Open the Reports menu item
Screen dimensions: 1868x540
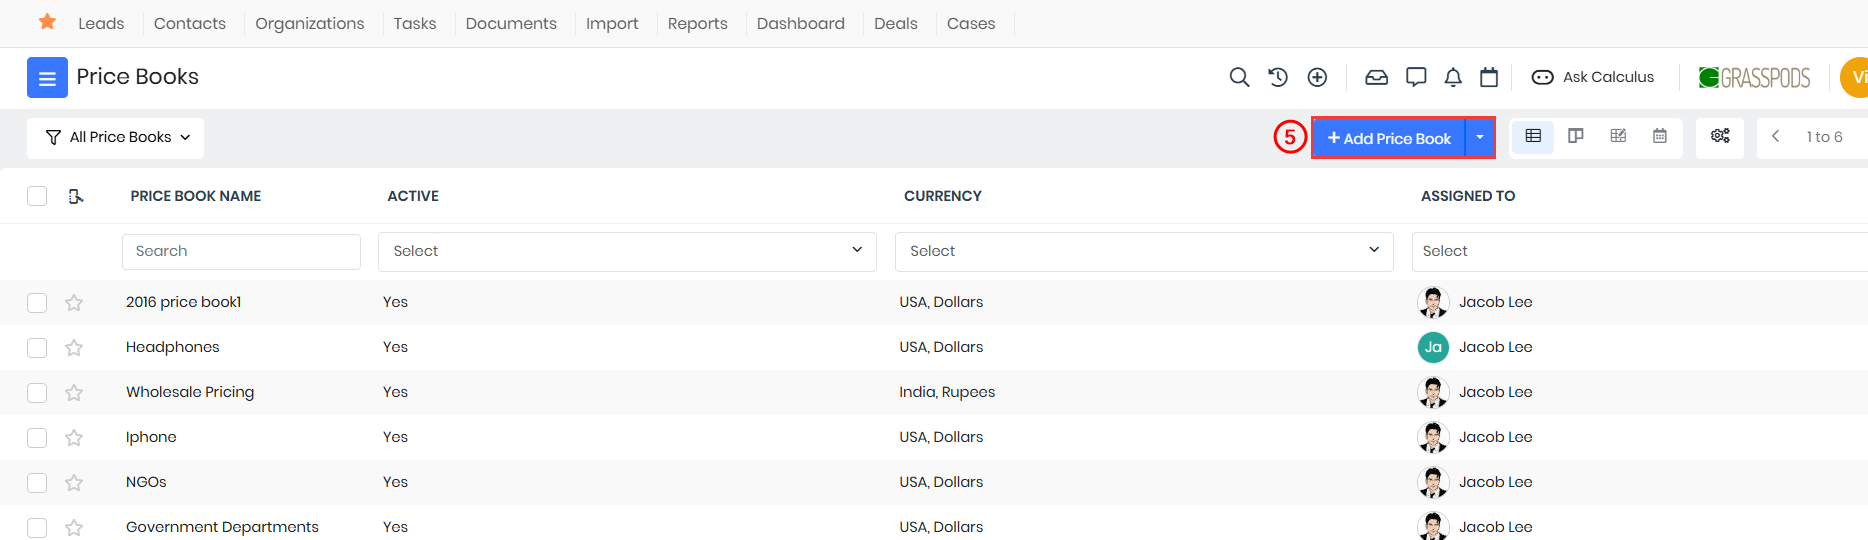click(698, 23)
